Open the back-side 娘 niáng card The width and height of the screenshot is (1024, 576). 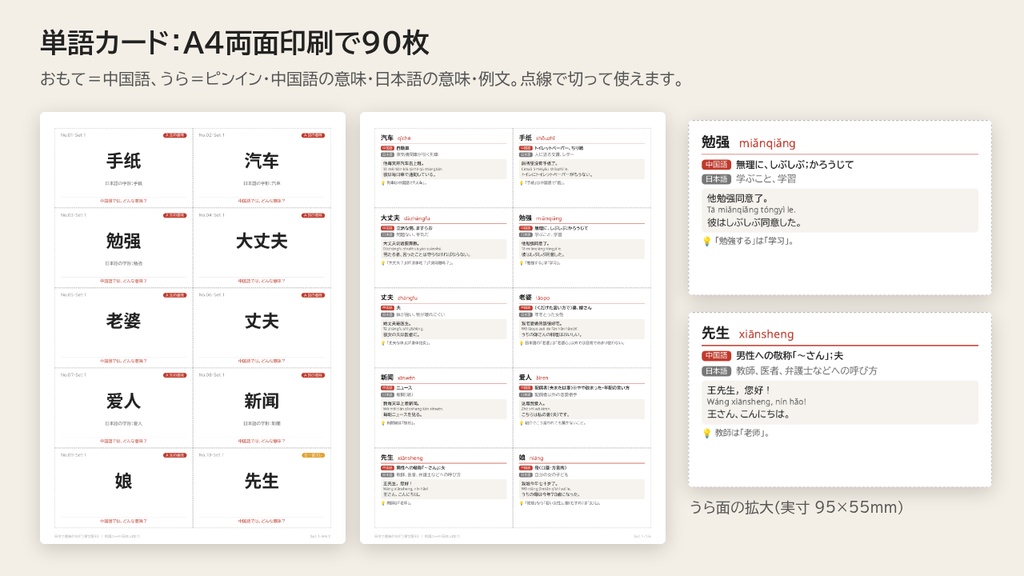(582, 488)
